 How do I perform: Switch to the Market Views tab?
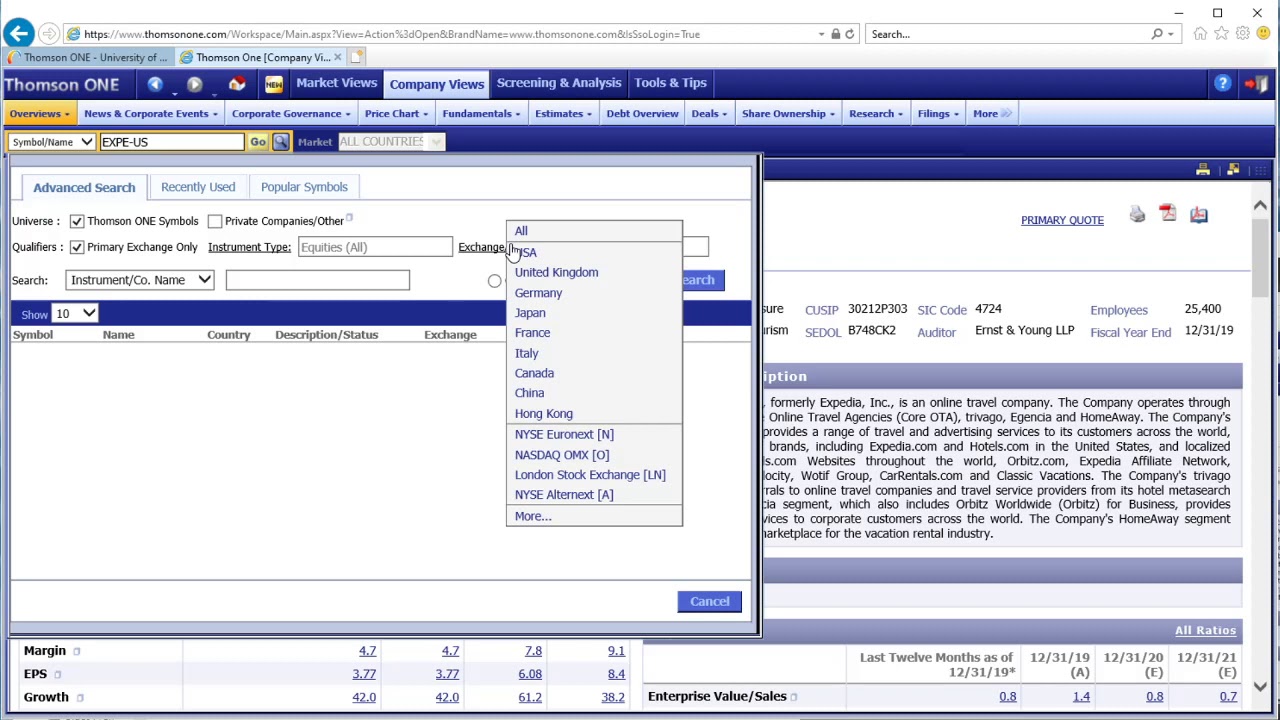tap(336, 83)
